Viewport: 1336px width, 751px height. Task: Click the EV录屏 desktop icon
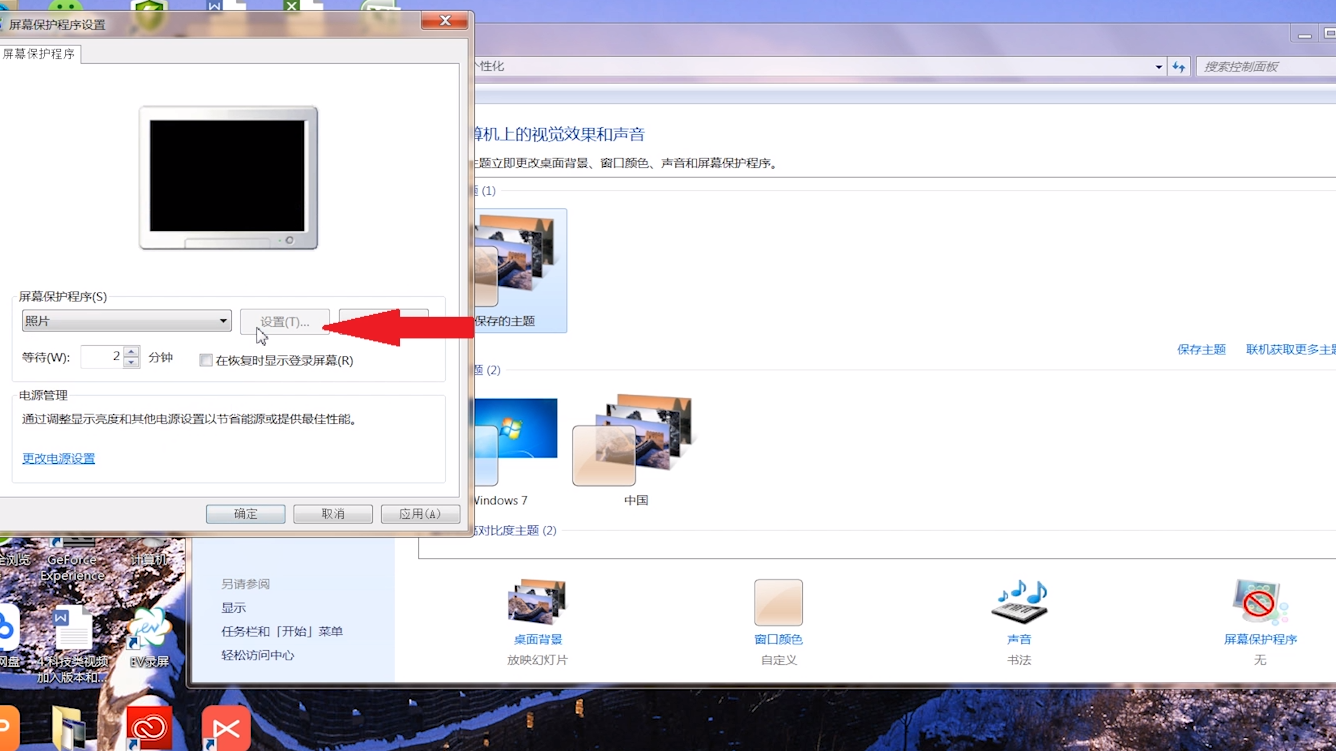pyautogui.click(x=149, y=630)
